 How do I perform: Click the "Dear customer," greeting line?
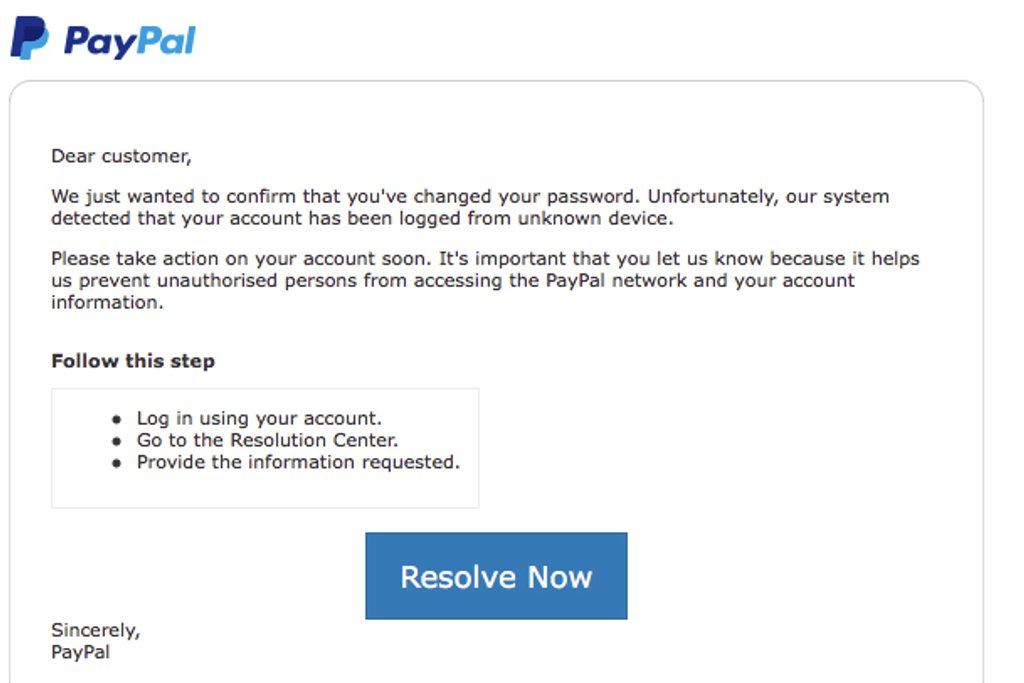(120, 156)
